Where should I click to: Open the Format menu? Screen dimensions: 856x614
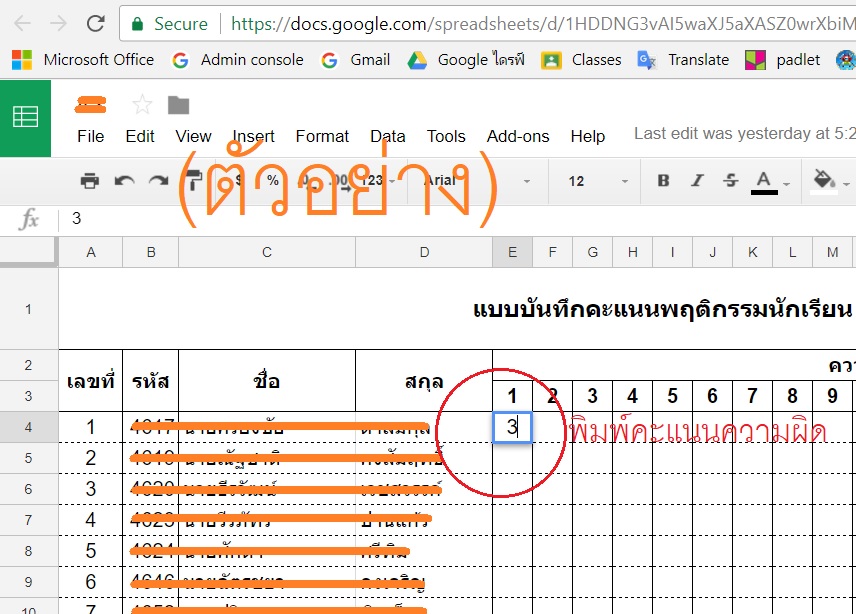pyautogui.click(x=322, y=136)
